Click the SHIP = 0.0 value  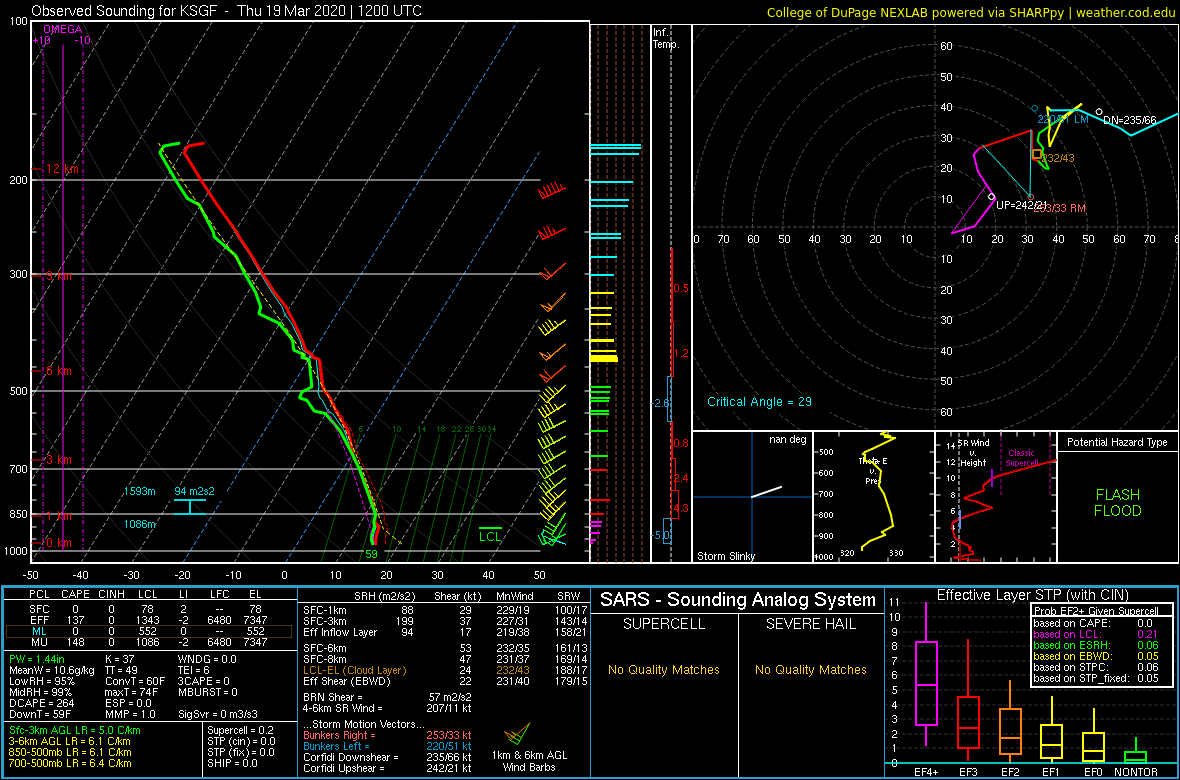234,763
